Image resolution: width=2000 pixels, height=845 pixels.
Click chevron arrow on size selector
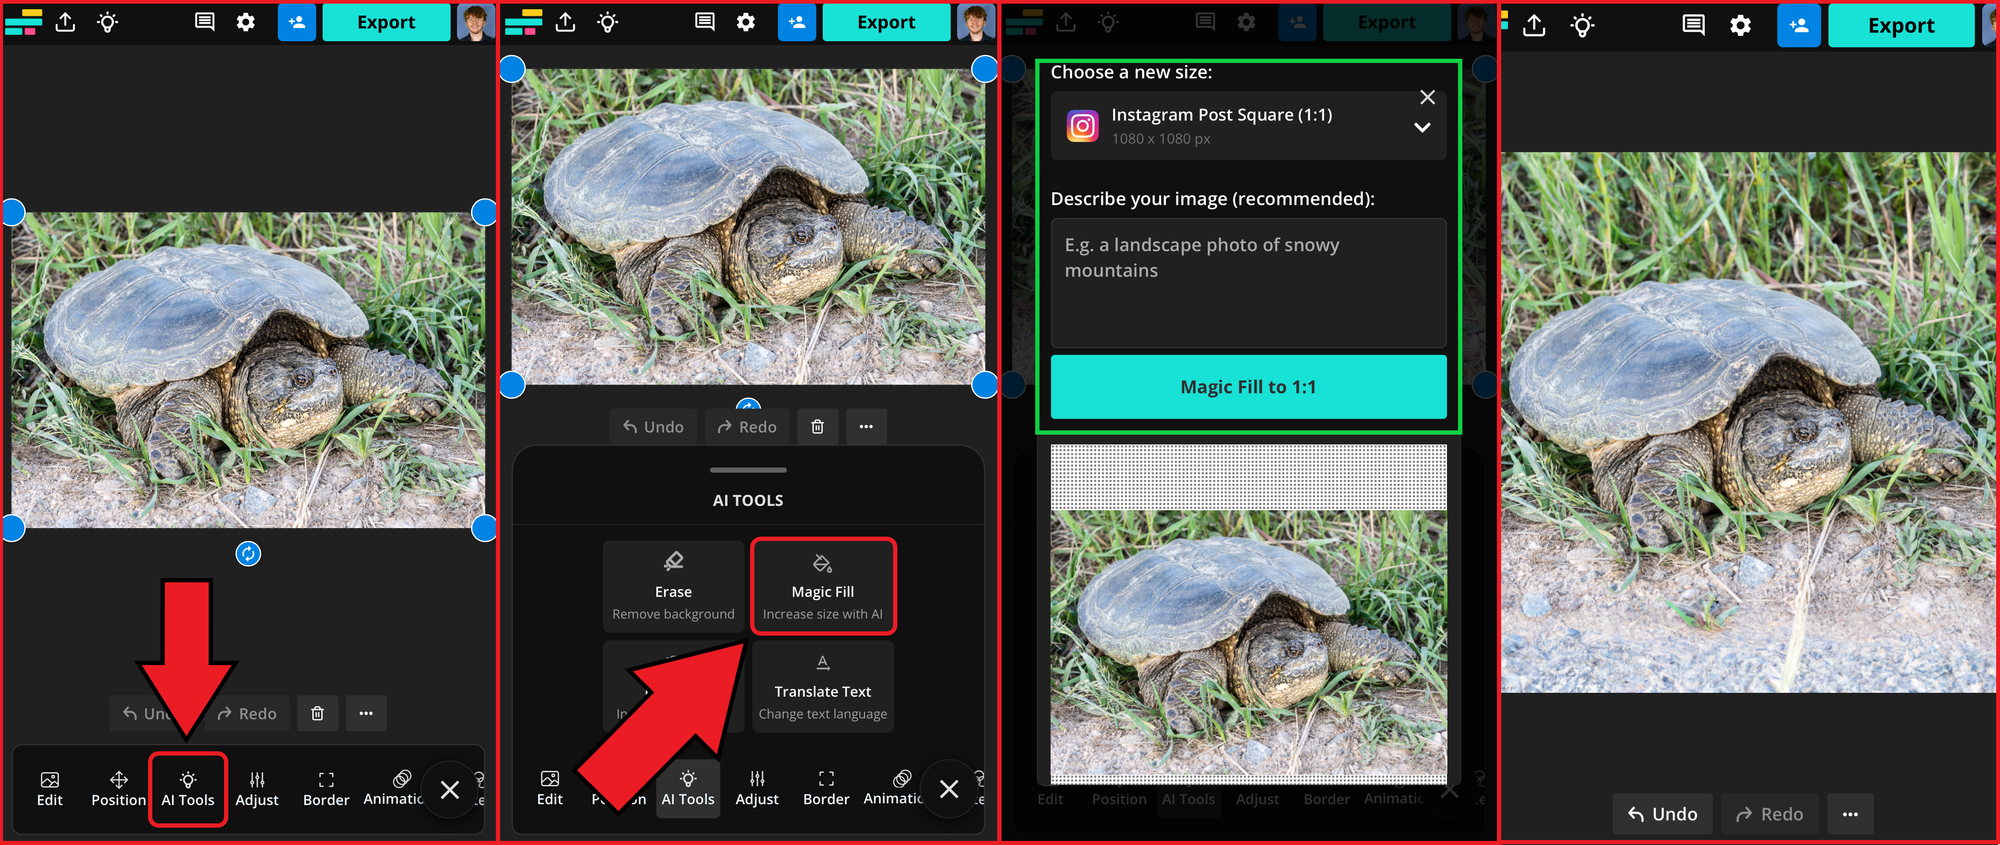click(x=1422, y=128)
